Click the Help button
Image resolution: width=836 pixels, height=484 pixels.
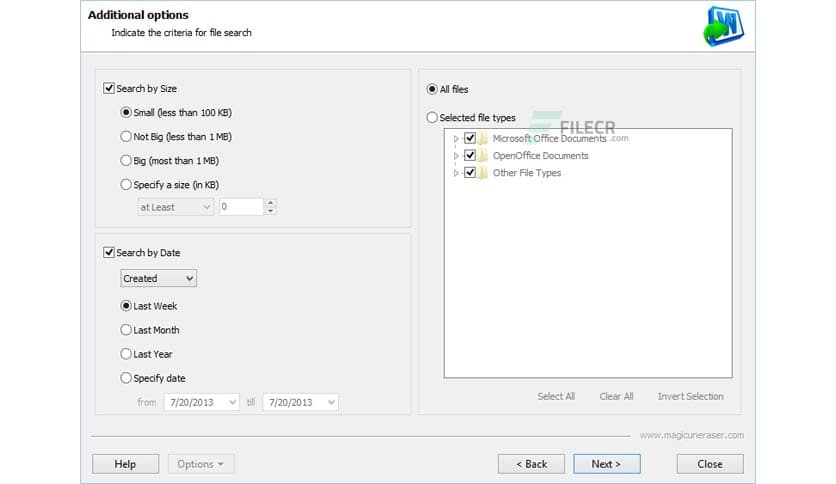125,464
